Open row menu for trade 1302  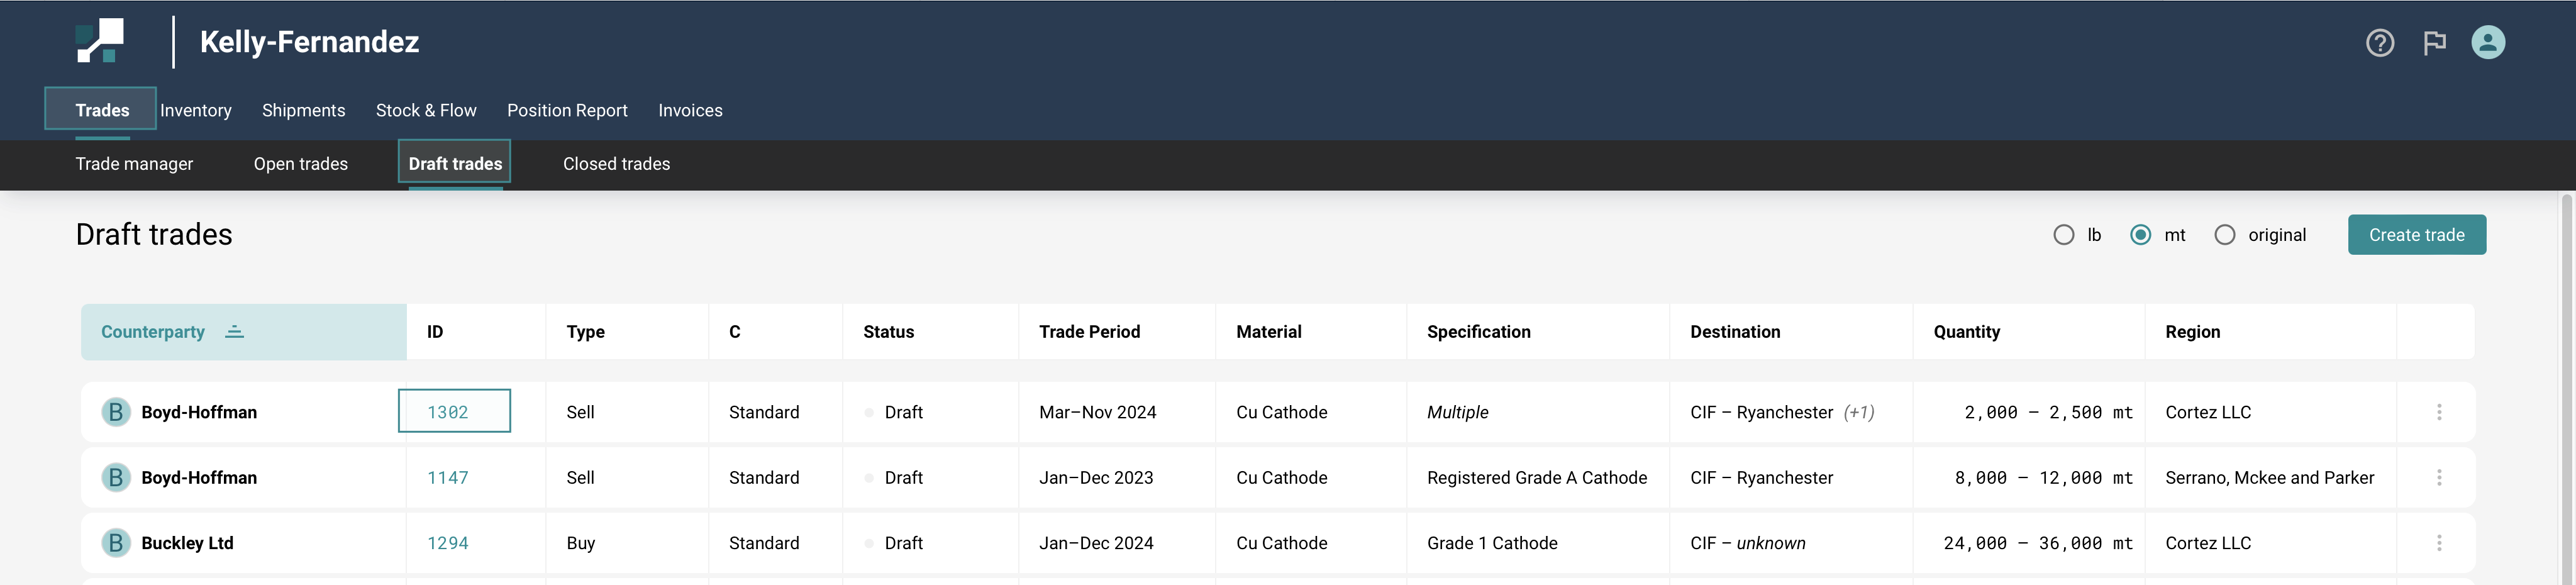pos(2438,412)
